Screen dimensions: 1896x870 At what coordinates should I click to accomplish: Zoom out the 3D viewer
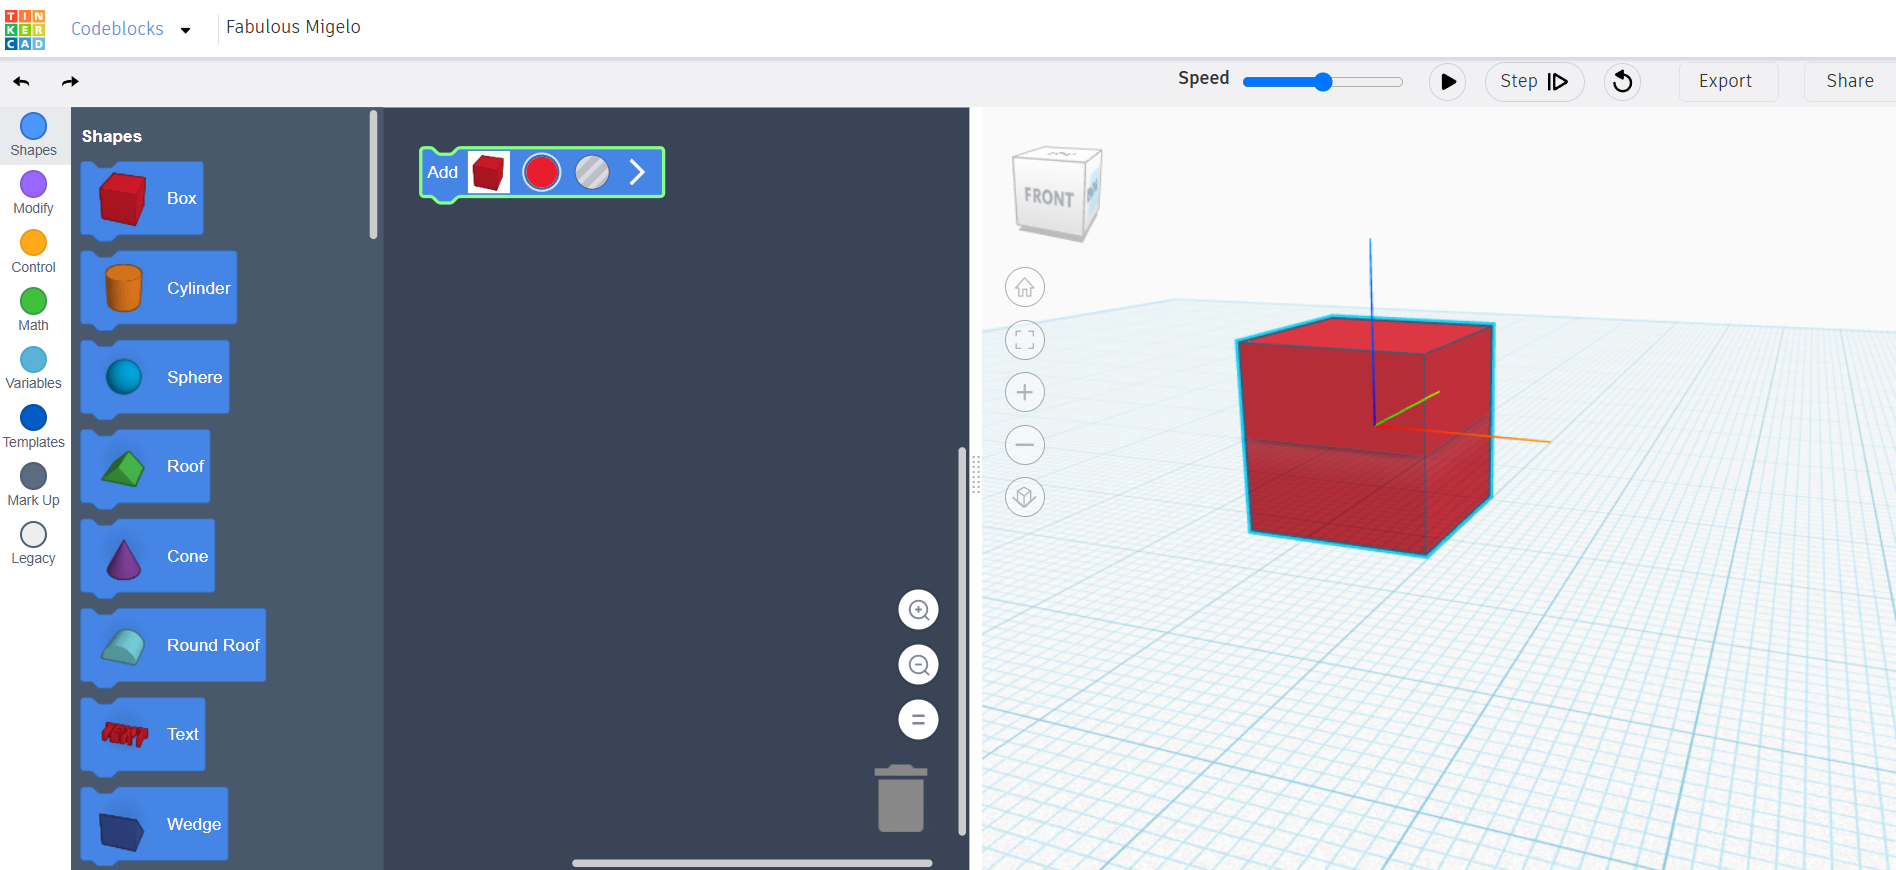1025,445
